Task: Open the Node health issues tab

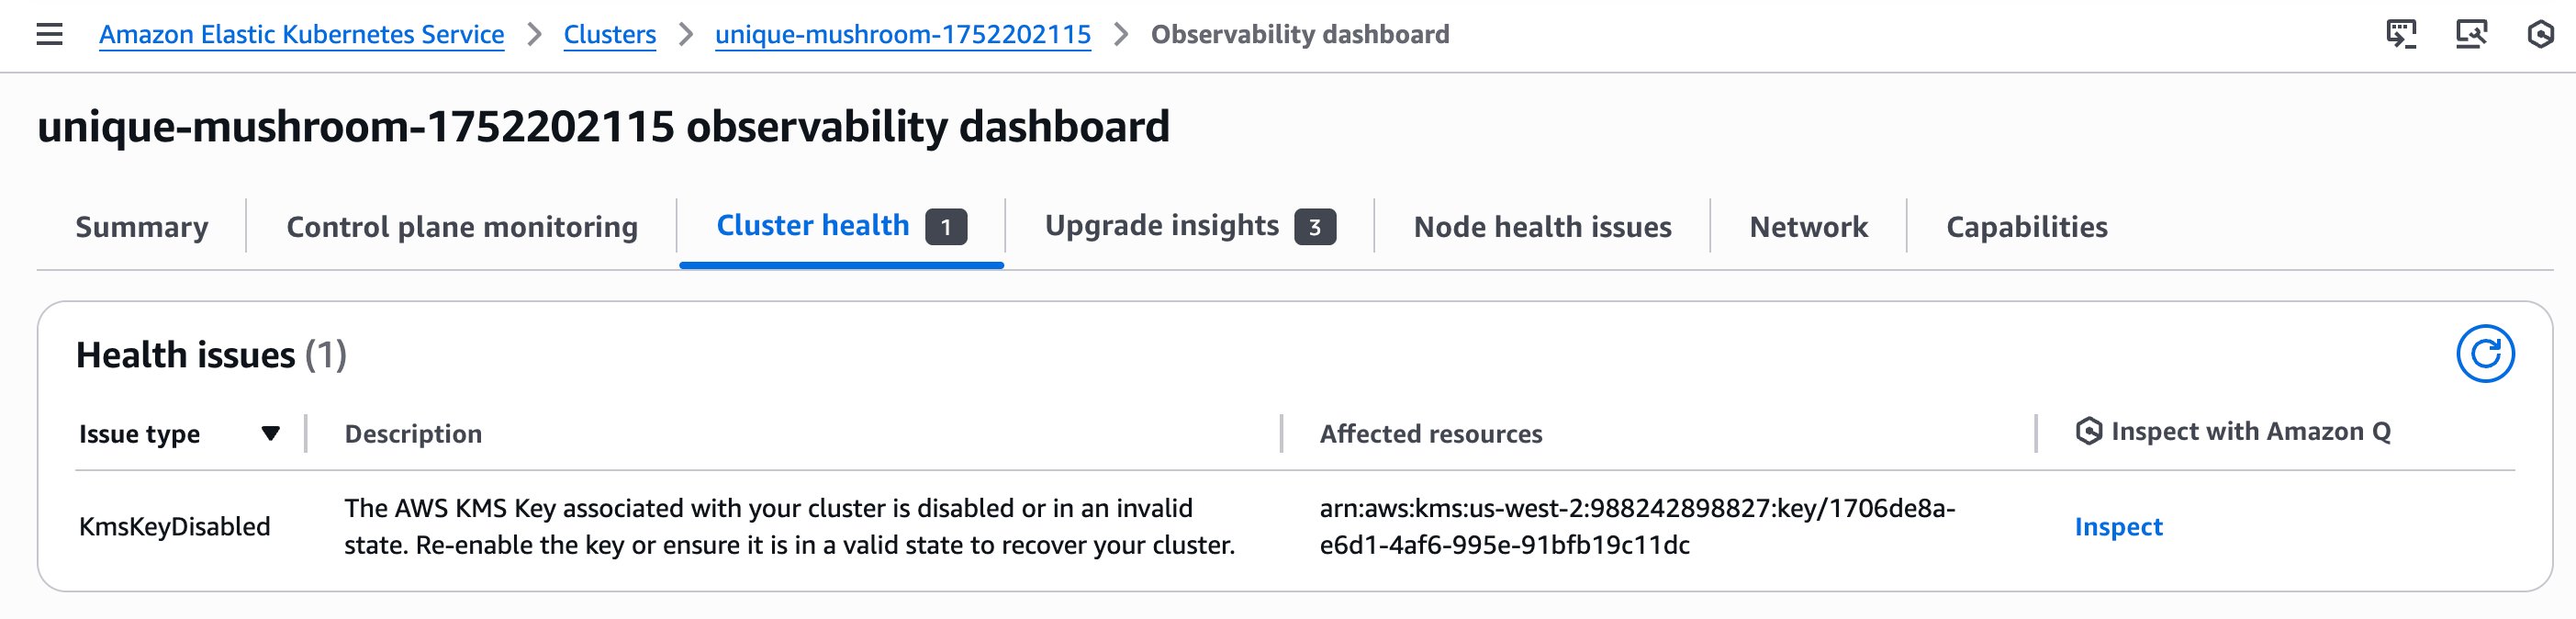Action: pyautogui.click(x=1542, y=226)
